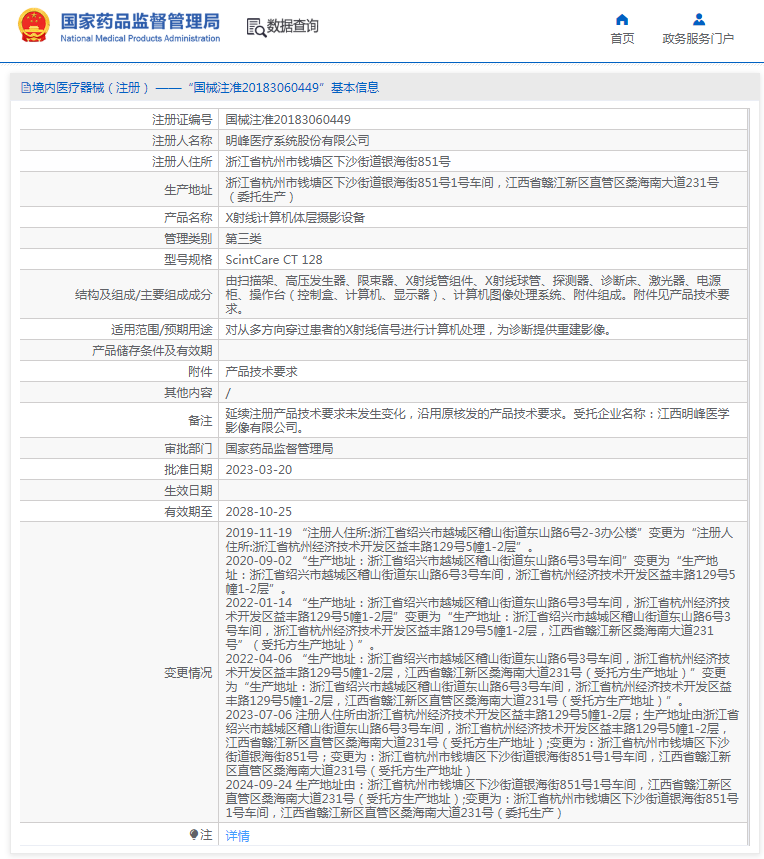The width and height of the screenshot is (764, 859).
Task: Click the 管理类别 row label
Action: [188, 239]
